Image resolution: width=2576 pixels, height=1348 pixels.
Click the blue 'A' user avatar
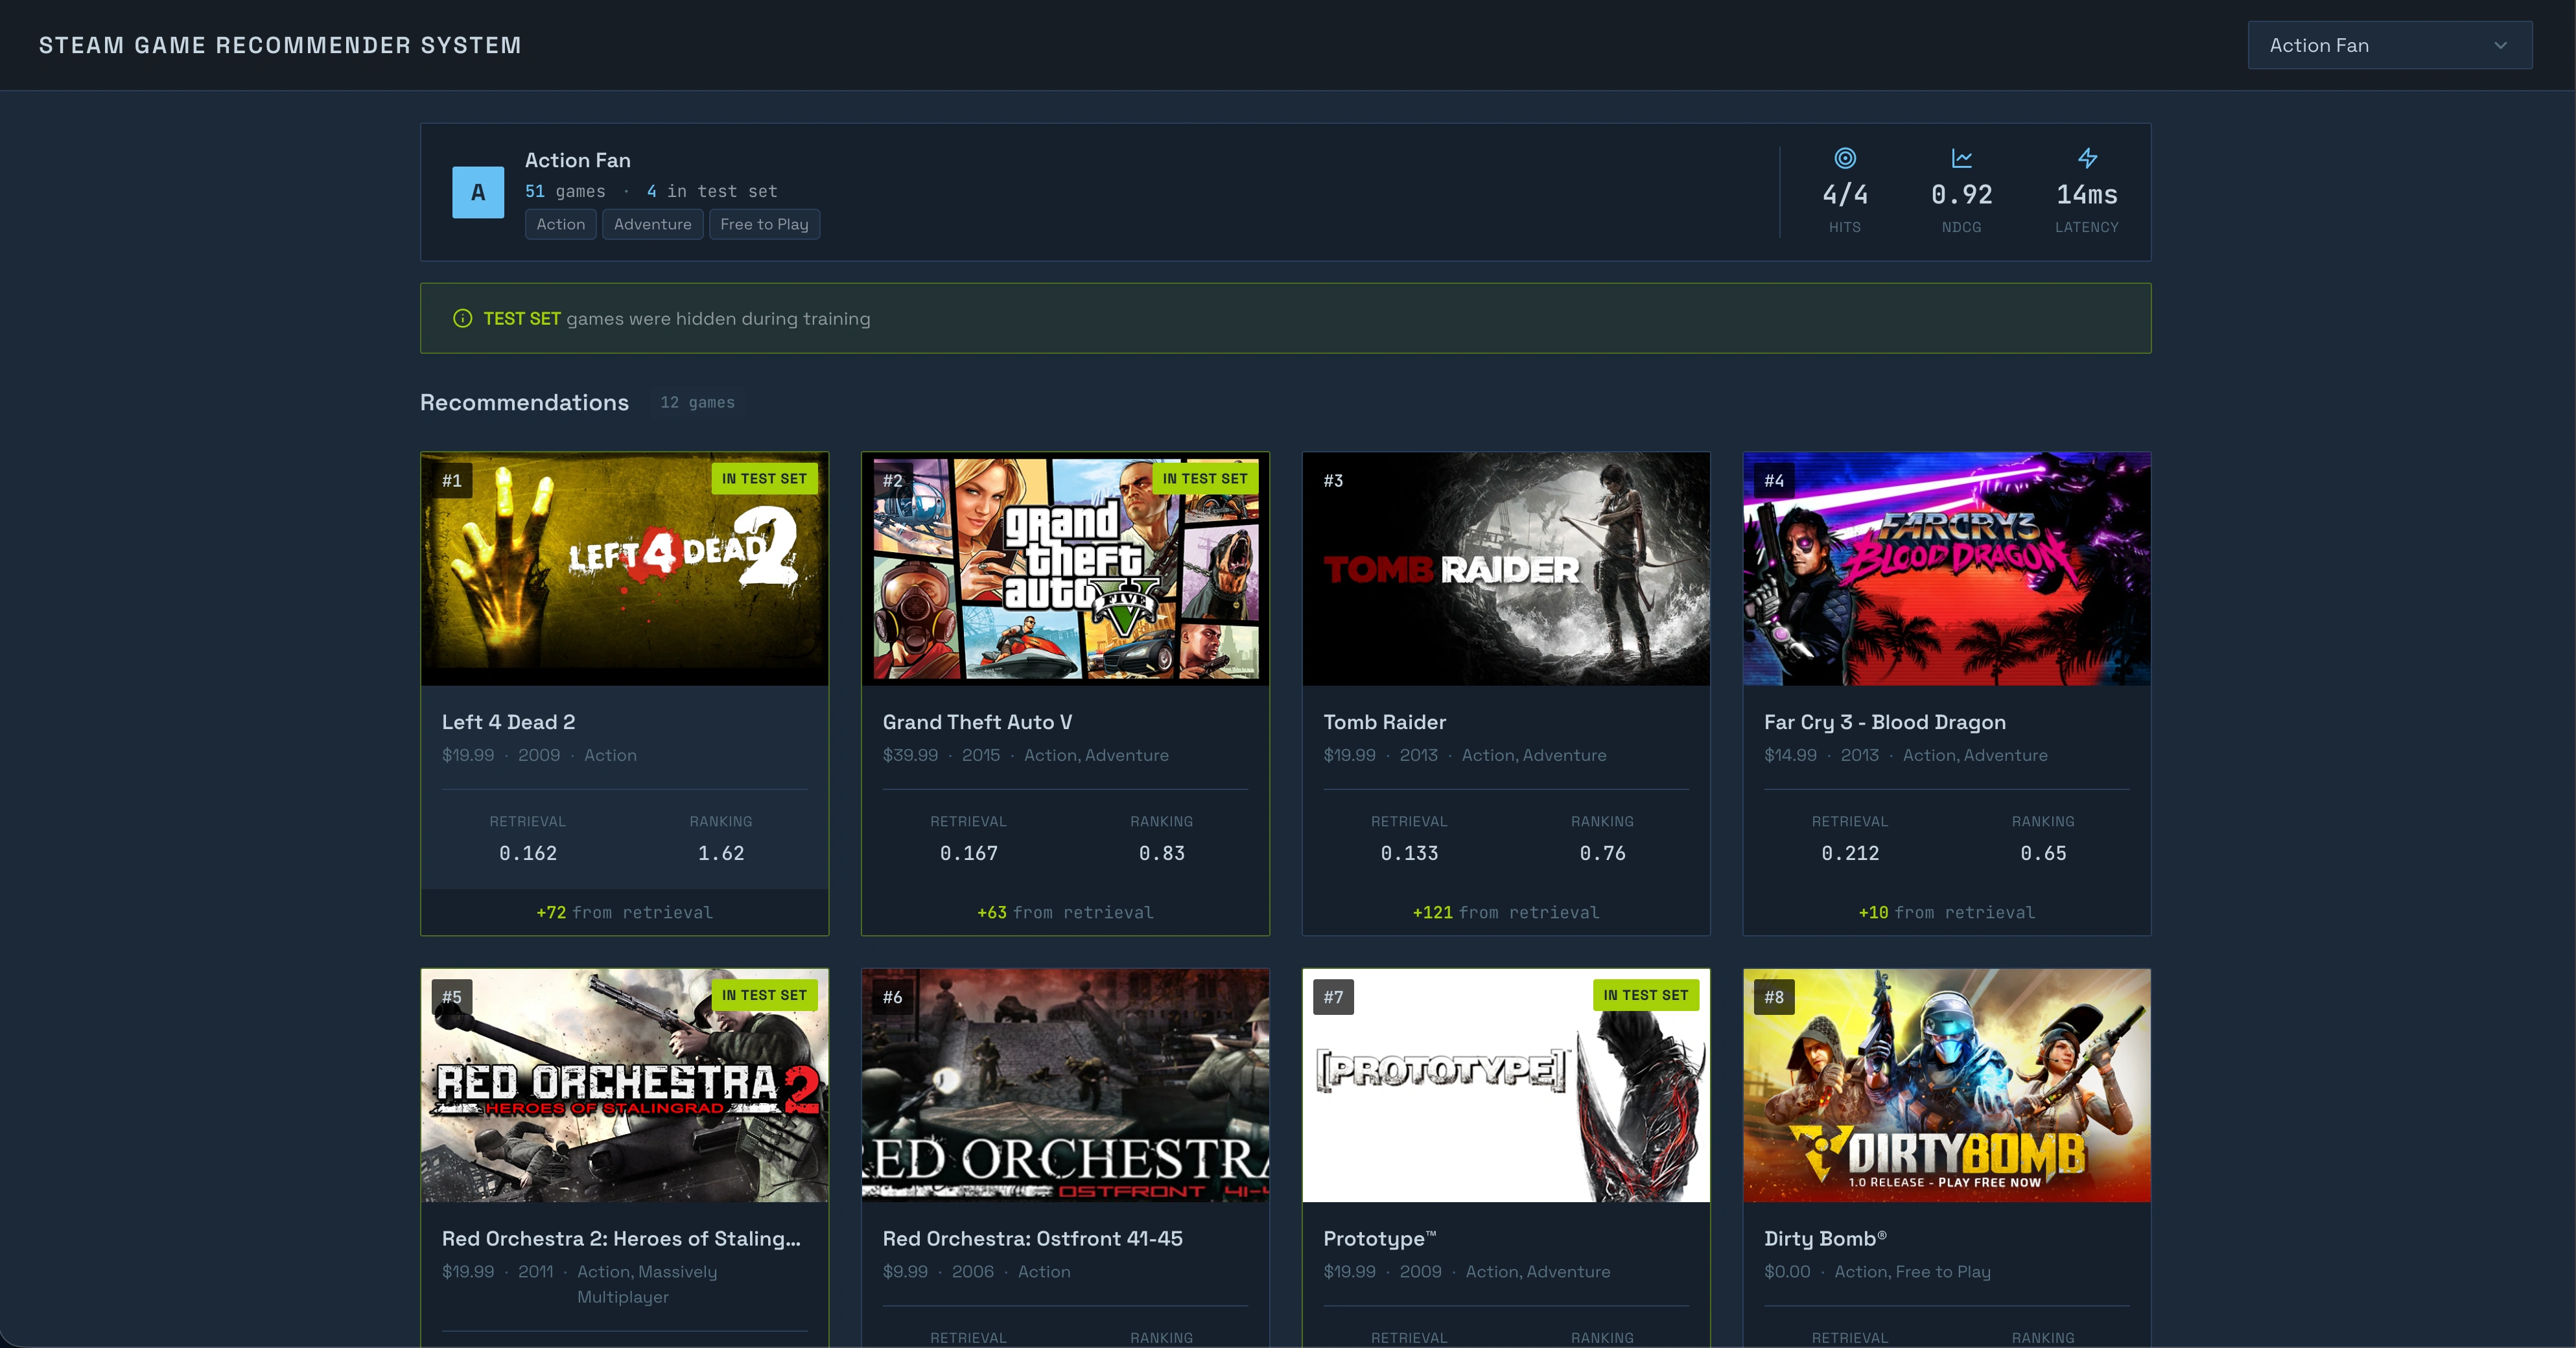478,192
